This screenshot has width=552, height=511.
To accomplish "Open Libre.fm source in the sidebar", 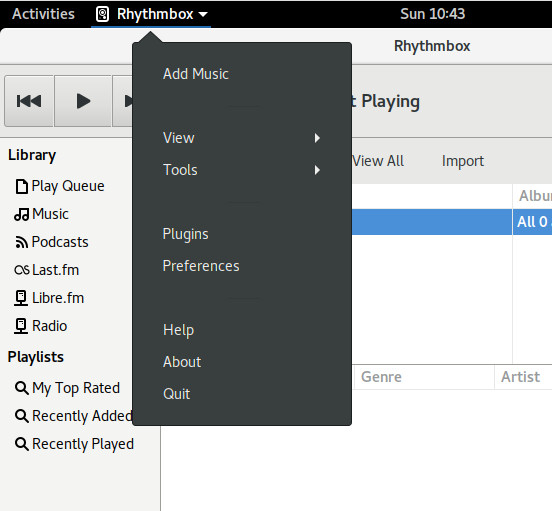I will coord(49,298).
